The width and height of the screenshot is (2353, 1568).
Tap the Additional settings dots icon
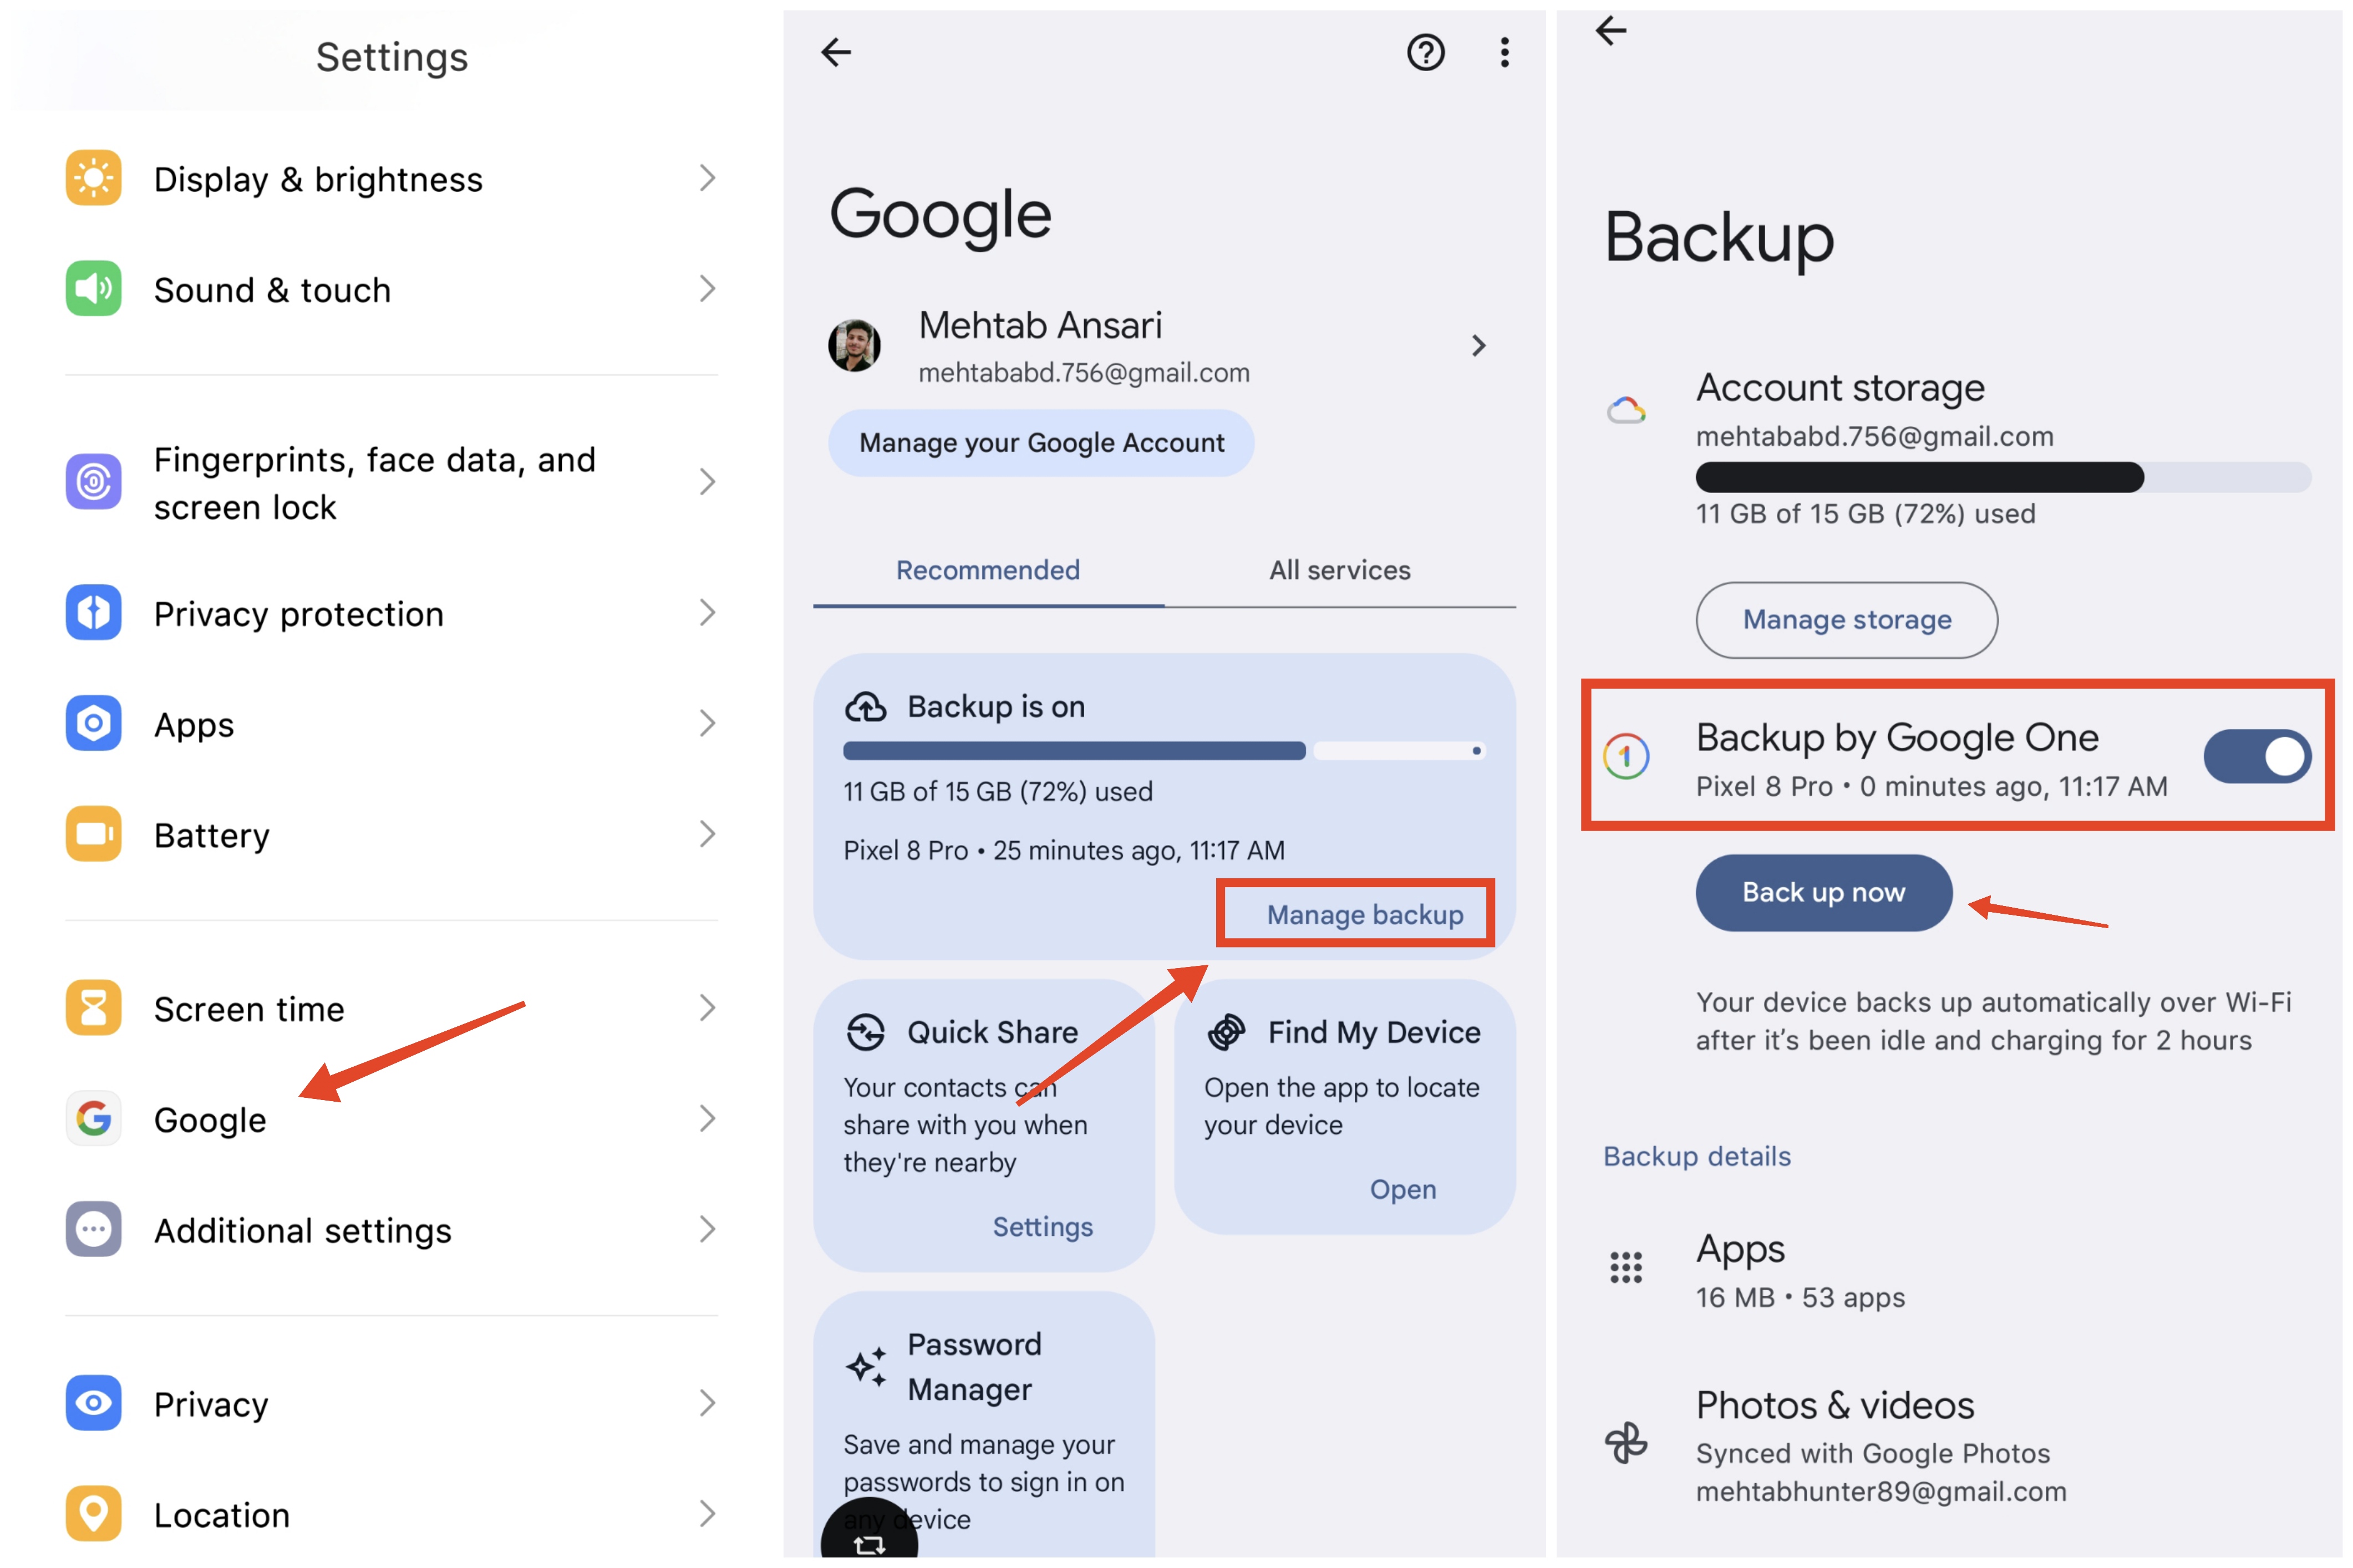click(93, 1229)
